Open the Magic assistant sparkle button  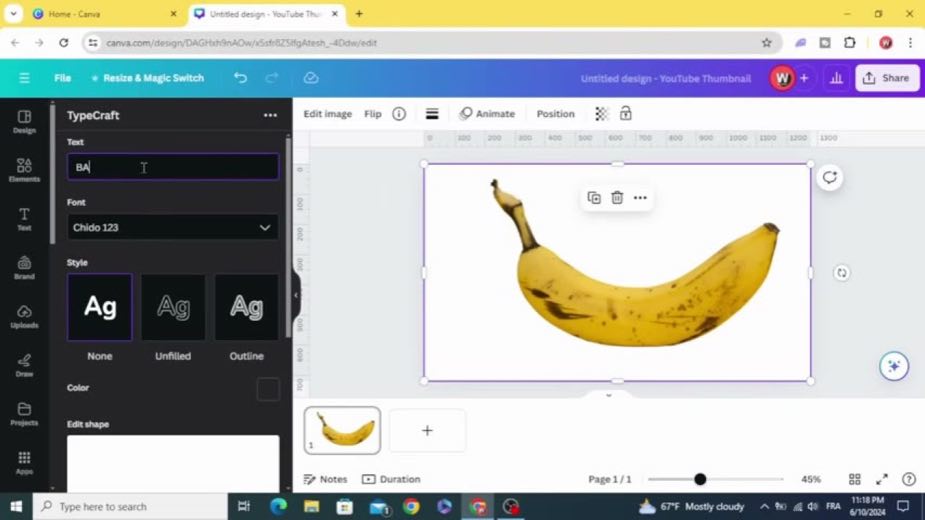894,366
